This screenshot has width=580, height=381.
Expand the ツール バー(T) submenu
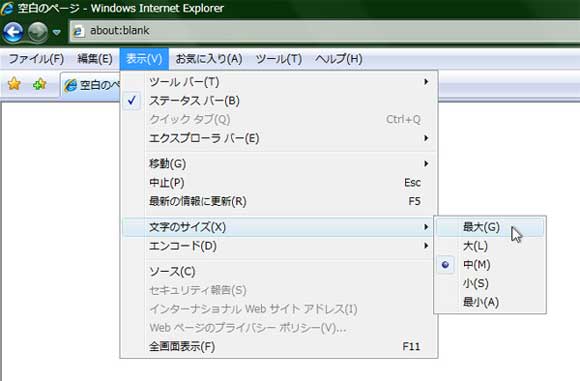click(x=279, y=82)
